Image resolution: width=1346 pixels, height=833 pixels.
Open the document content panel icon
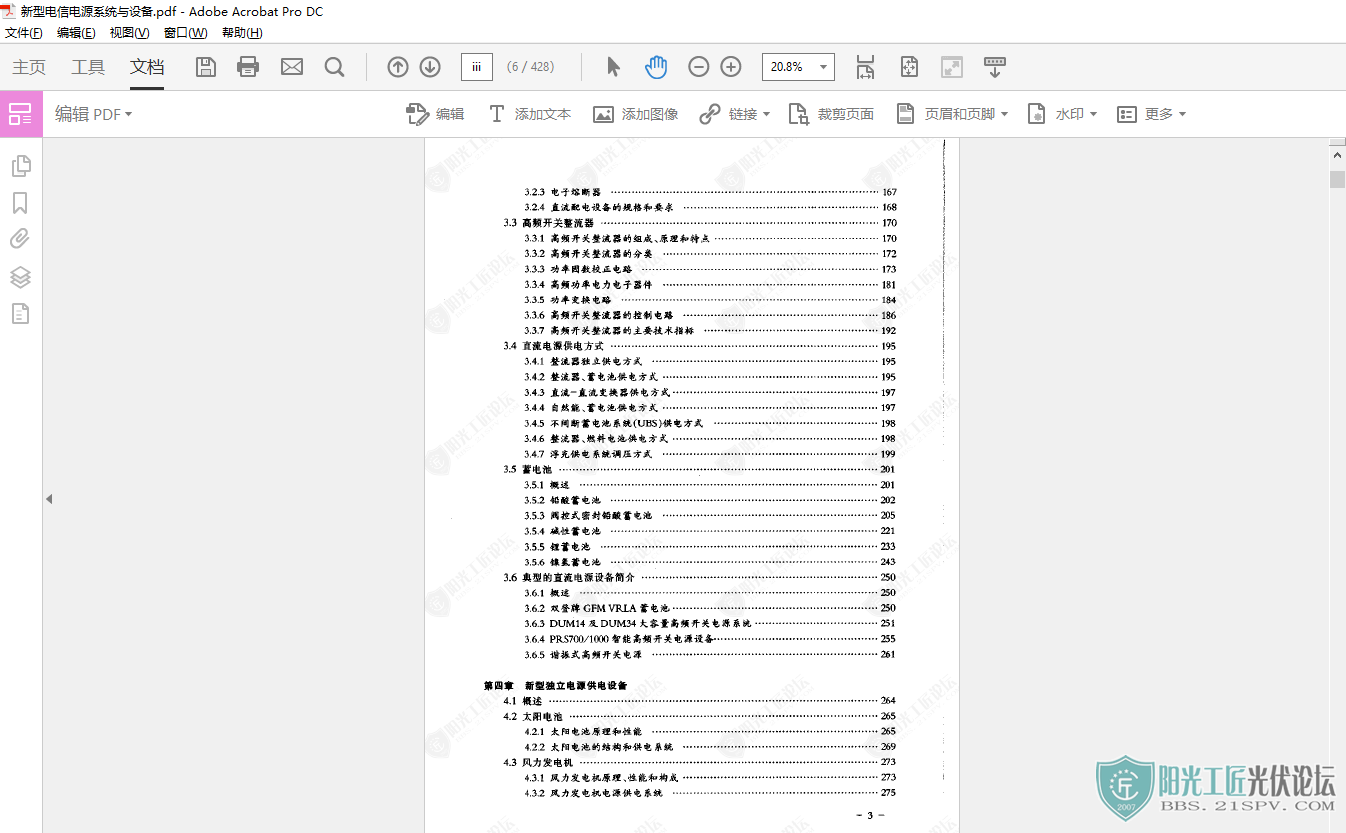click(20, 314)
